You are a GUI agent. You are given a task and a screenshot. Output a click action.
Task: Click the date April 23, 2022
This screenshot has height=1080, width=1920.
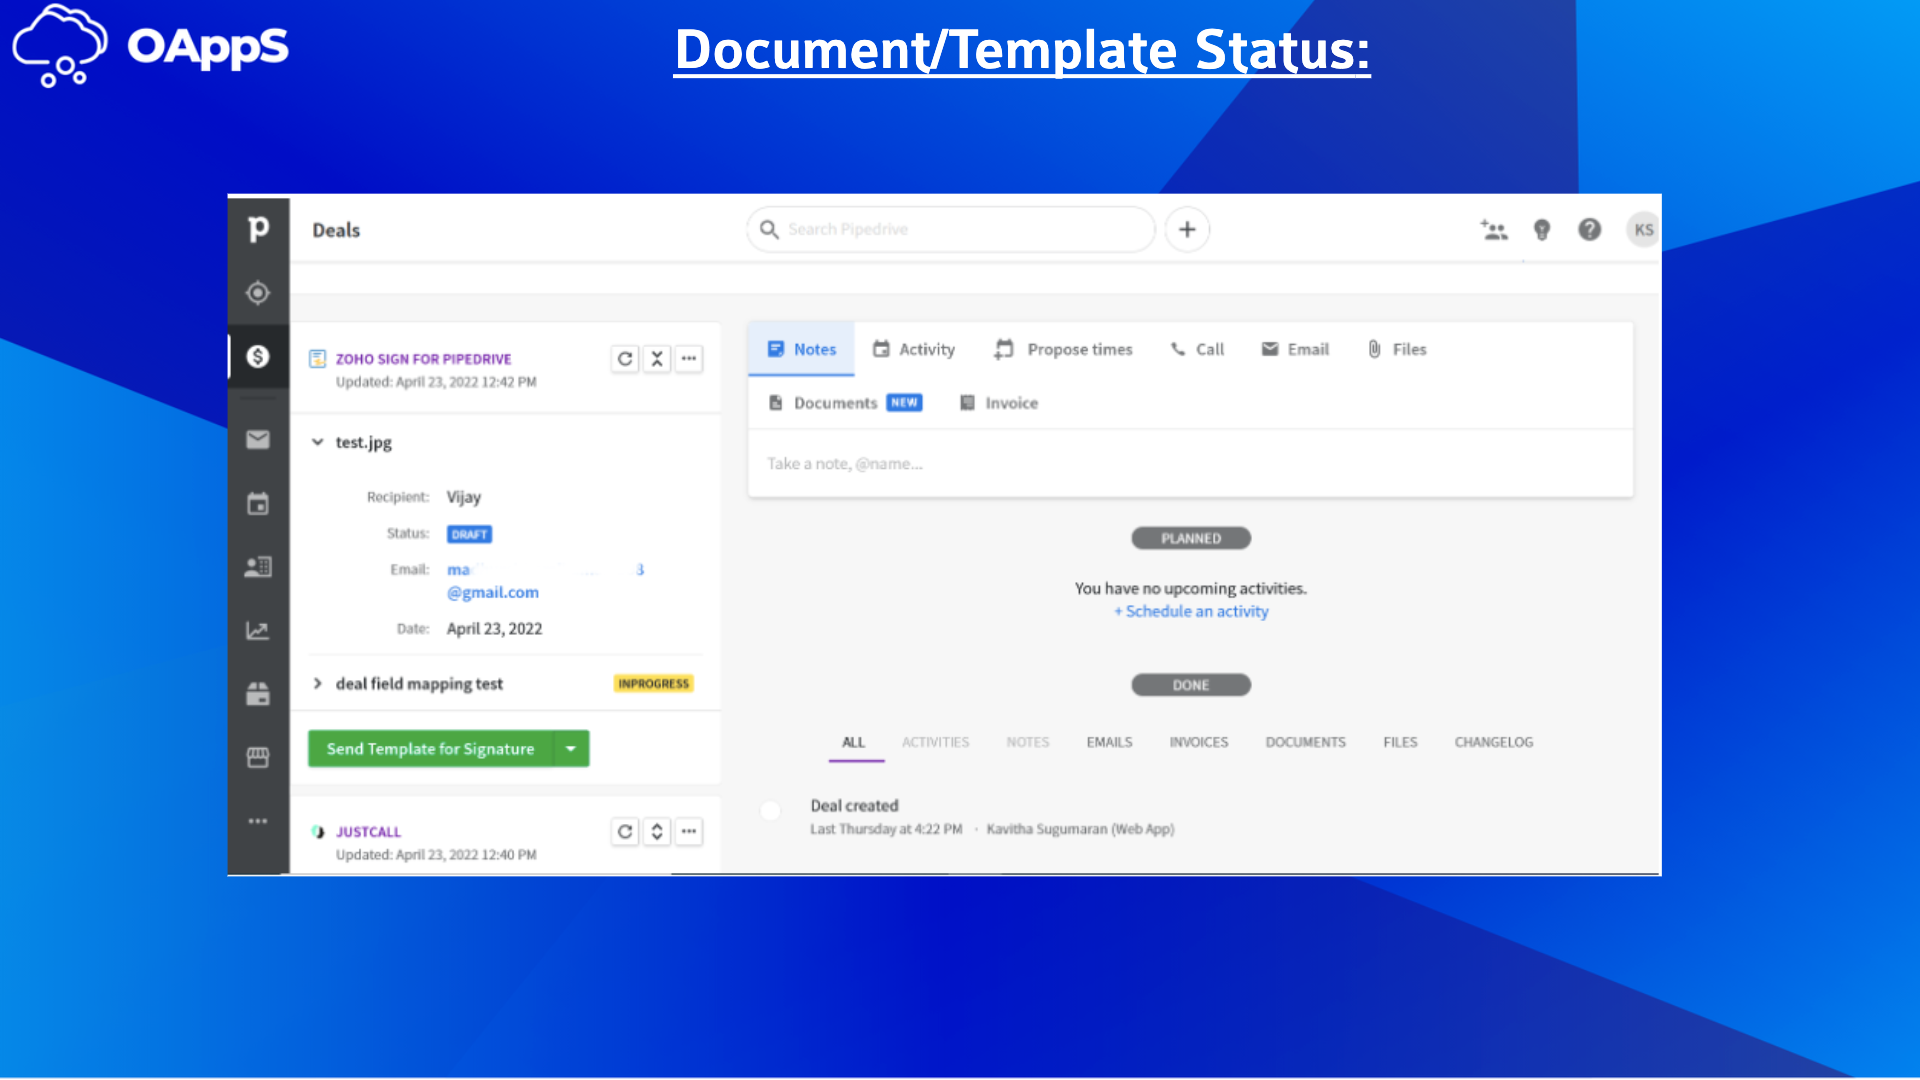point(494,629)
